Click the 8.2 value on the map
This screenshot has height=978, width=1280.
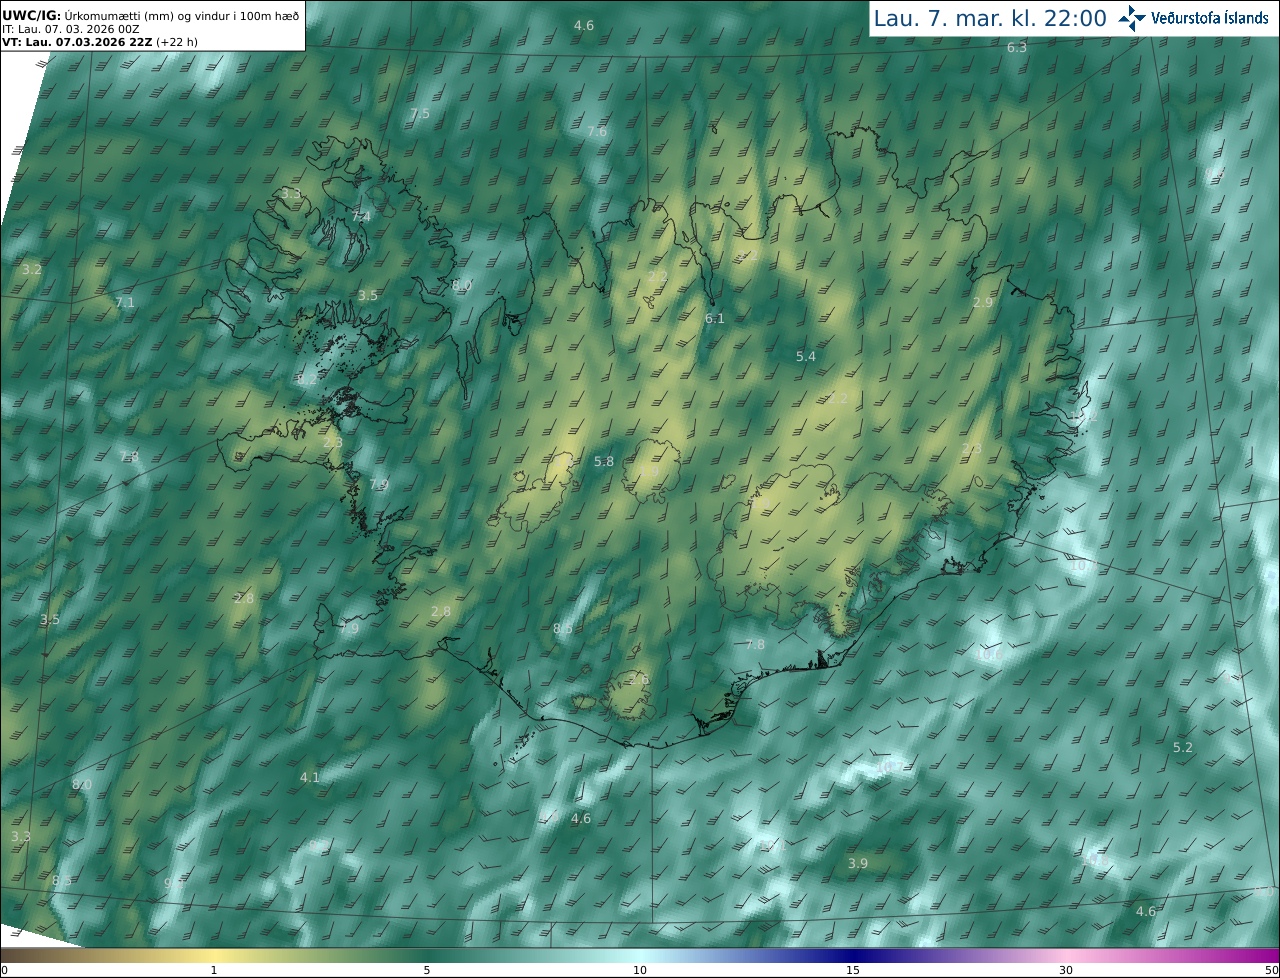tap(306, 380)
